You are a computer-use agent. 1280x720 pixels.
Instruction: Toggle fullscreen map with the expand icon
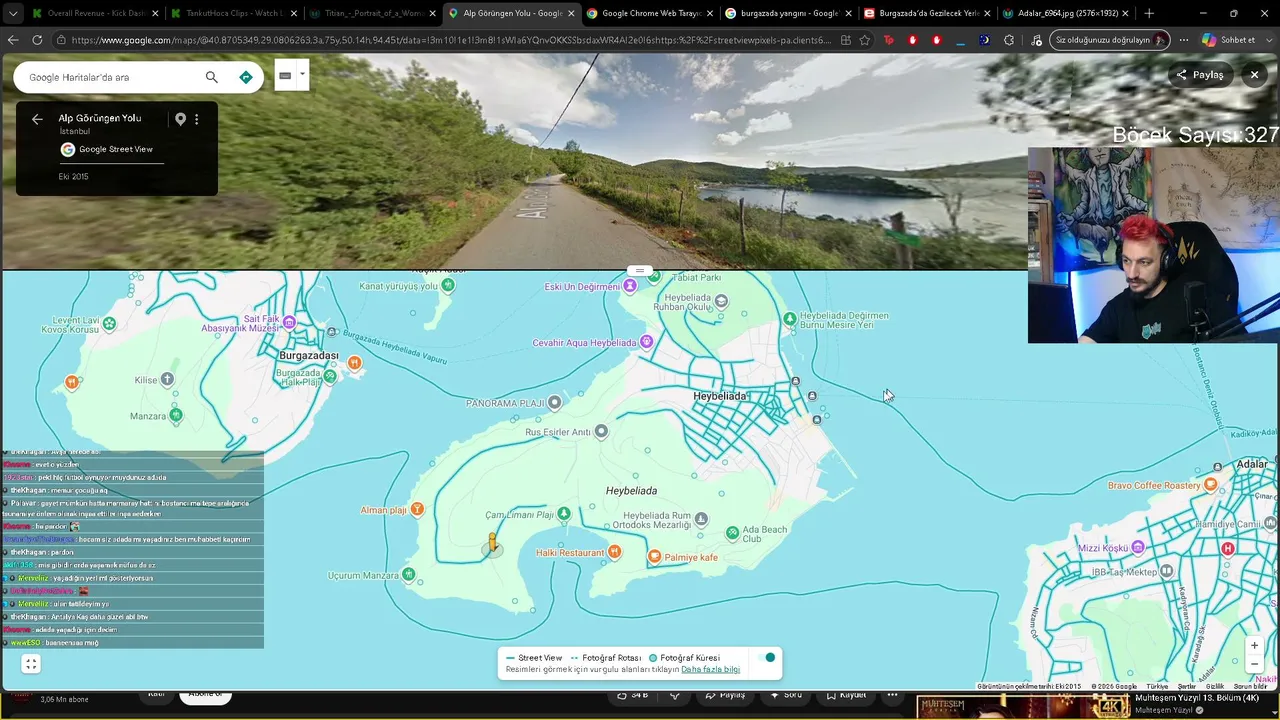coord(31,664)
